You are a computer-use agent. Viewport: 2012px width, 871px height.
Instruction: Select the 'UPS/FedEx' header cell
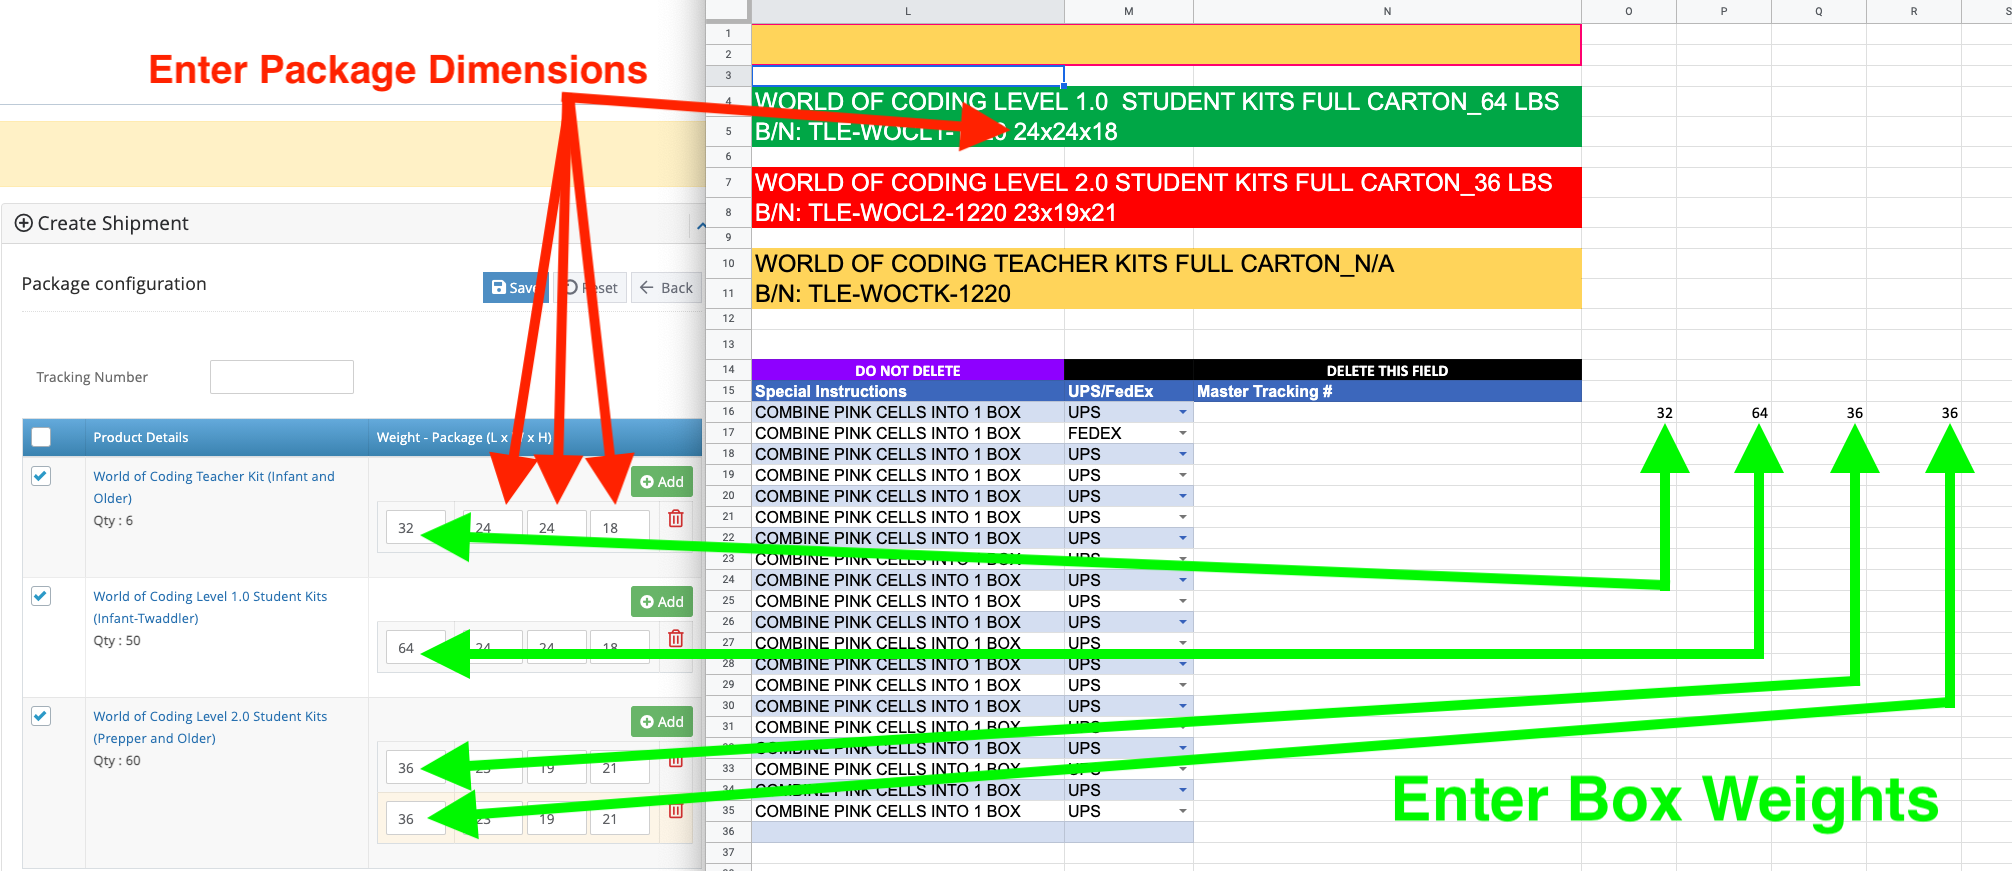1129,391
